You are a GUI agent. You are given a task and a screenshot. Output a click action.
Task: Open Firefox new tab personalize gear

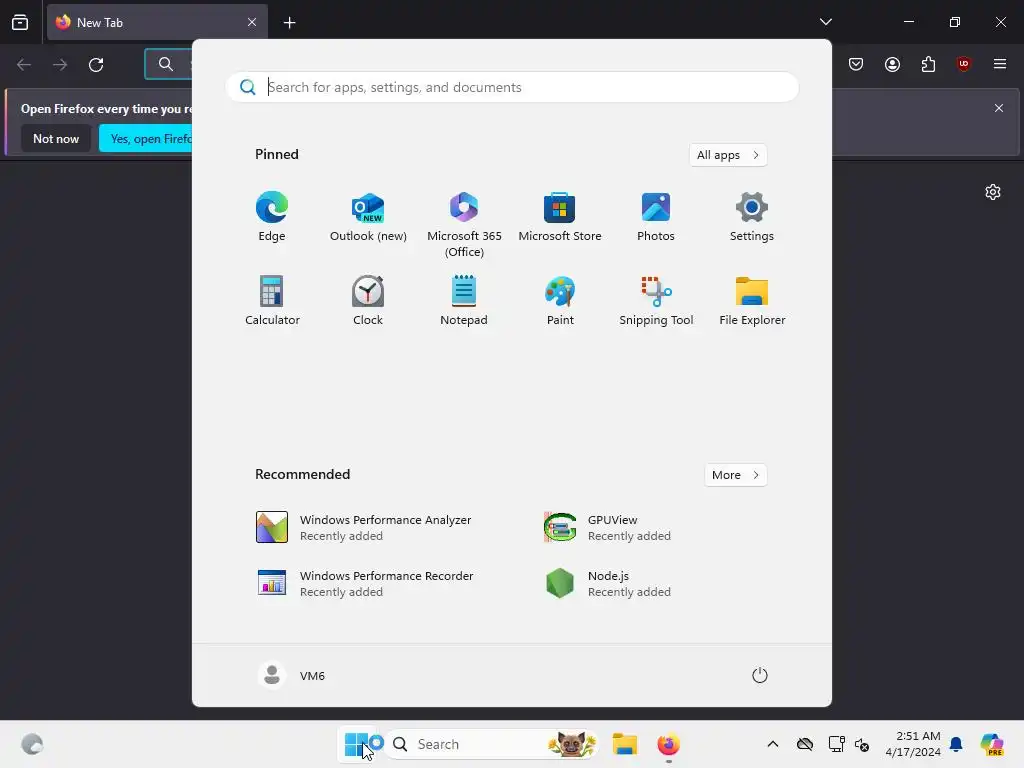tap(993, 192)
